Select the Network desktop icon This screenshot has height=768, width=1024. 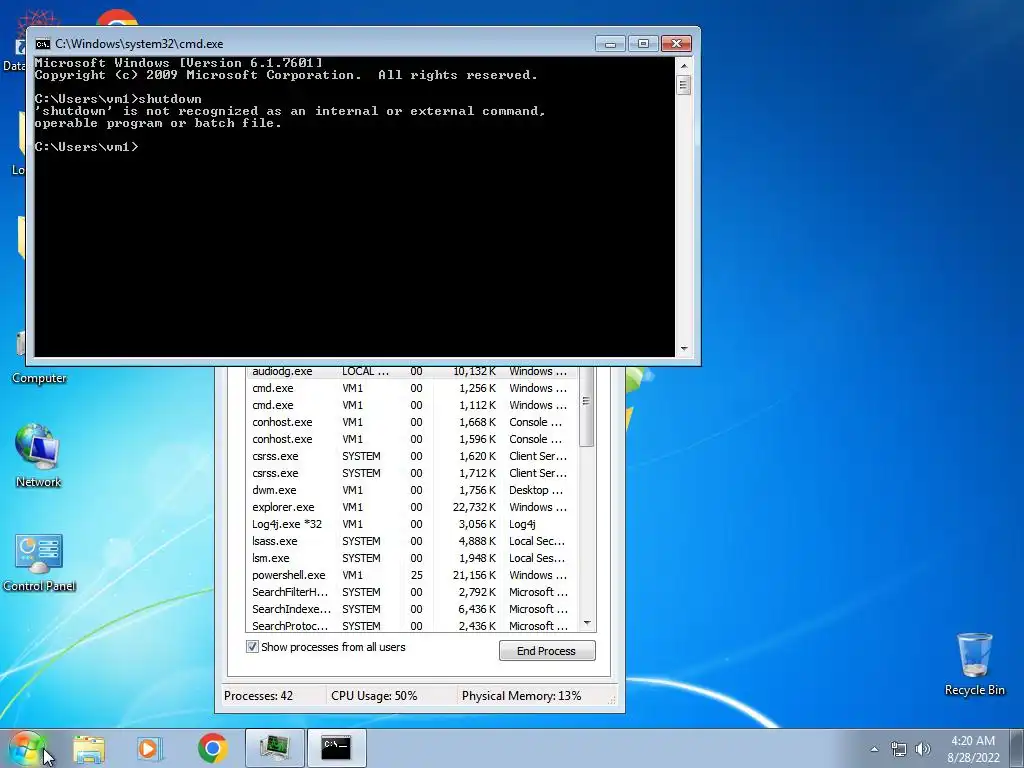(x=38, y=456)
